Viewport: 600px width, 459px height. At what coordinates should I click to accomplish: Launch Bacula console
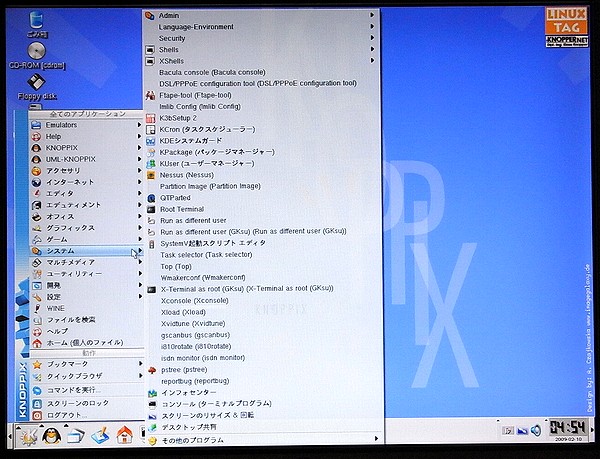[x=212, y=72]
